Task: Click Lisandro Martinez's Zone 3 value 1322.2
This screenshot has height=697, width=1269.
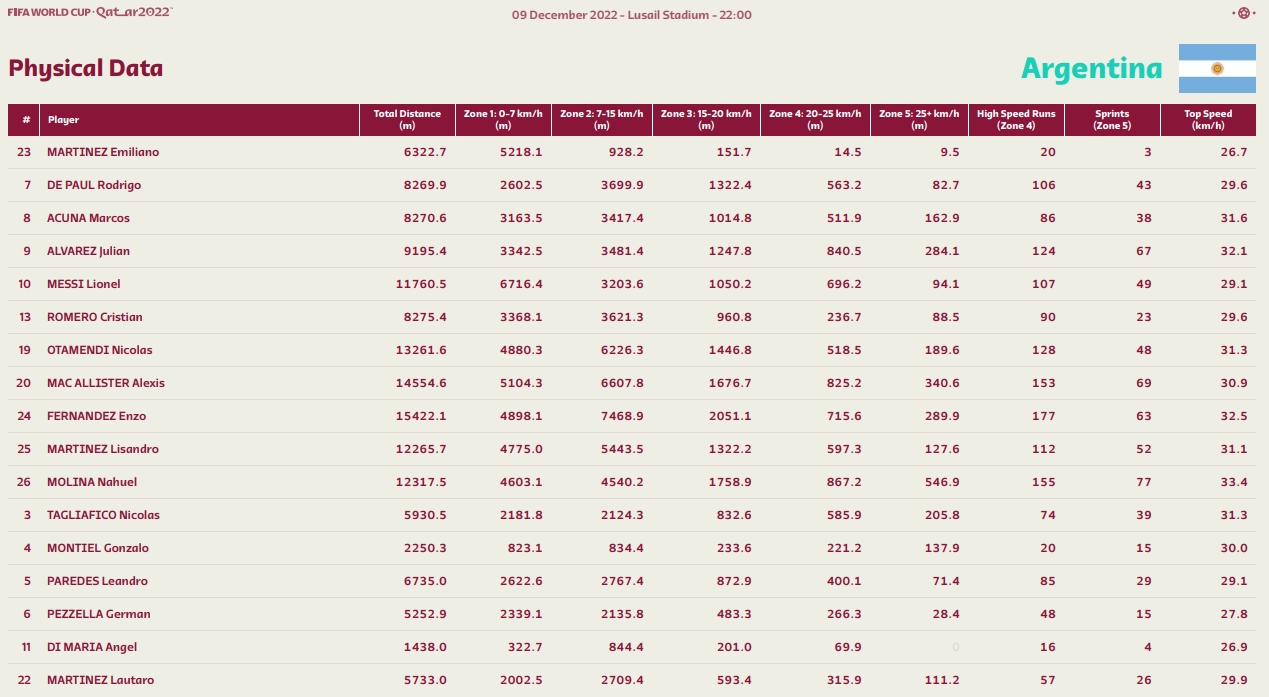Action: (x=730, y=449)
